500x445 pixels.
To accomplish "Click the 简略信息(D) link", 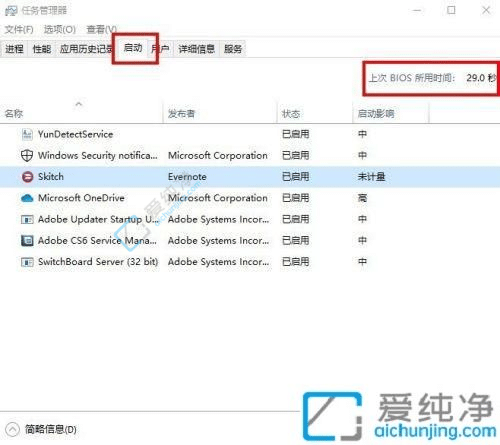I will [51, 429].
